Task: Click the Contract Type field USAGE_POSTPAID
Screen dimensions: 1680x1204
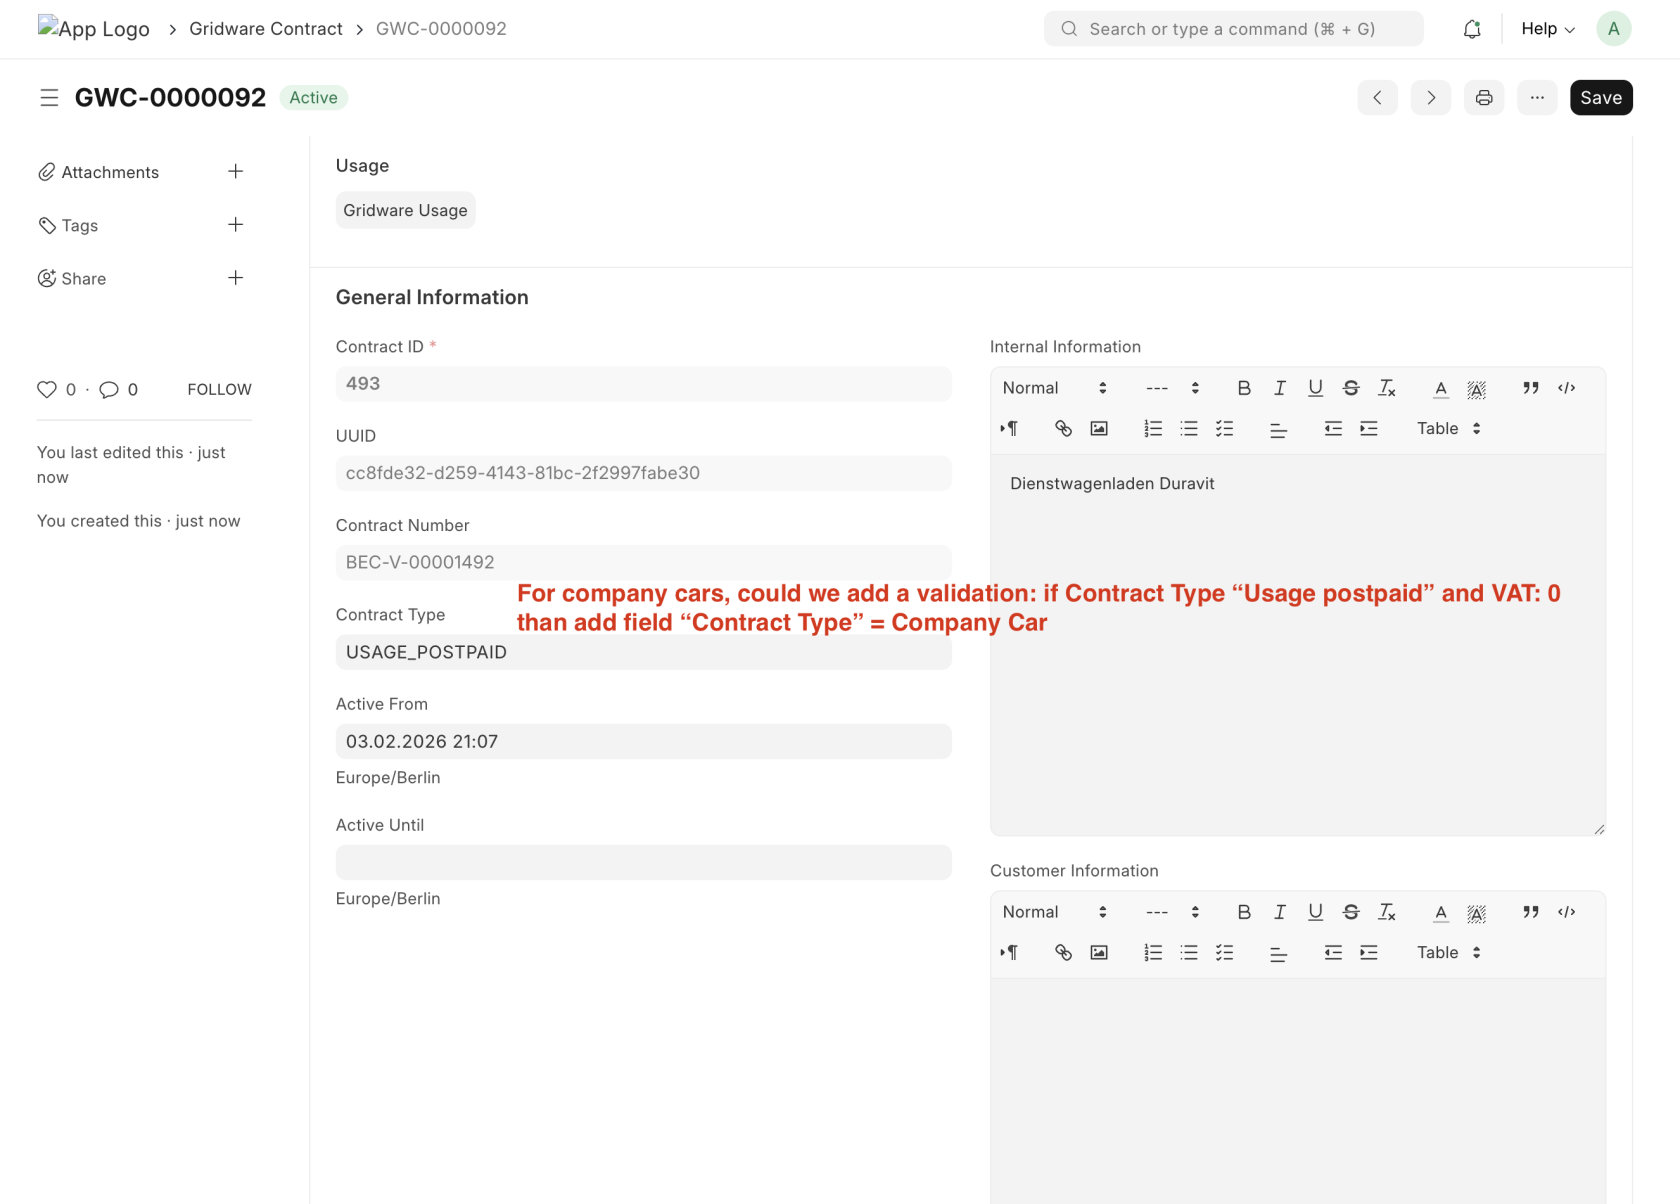Action: (x=643, y=652)
